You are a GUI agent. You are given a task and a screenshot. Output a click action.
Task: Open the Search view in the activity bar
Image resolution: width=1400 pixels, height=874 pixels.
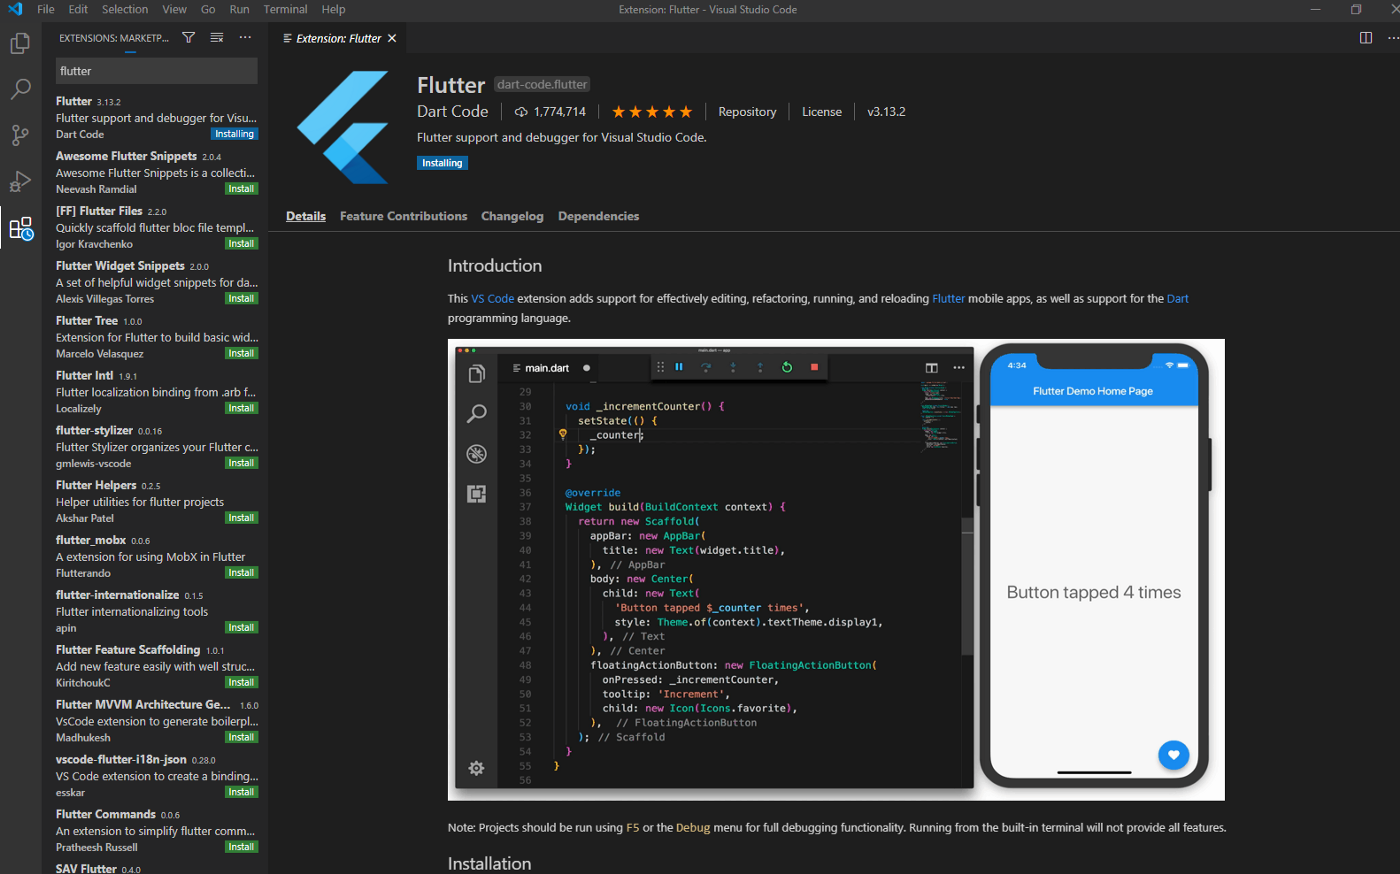[x=20, y=90]
